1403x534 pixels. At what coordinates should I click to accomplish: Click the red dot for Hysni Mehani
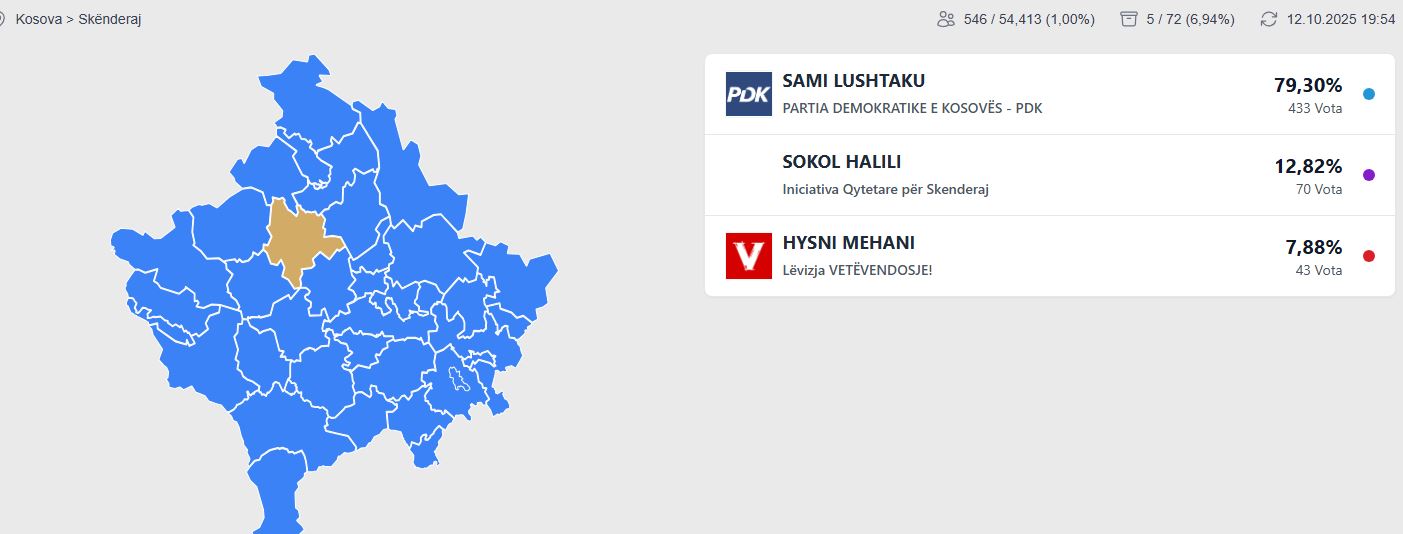click(x=1369, y=256)
